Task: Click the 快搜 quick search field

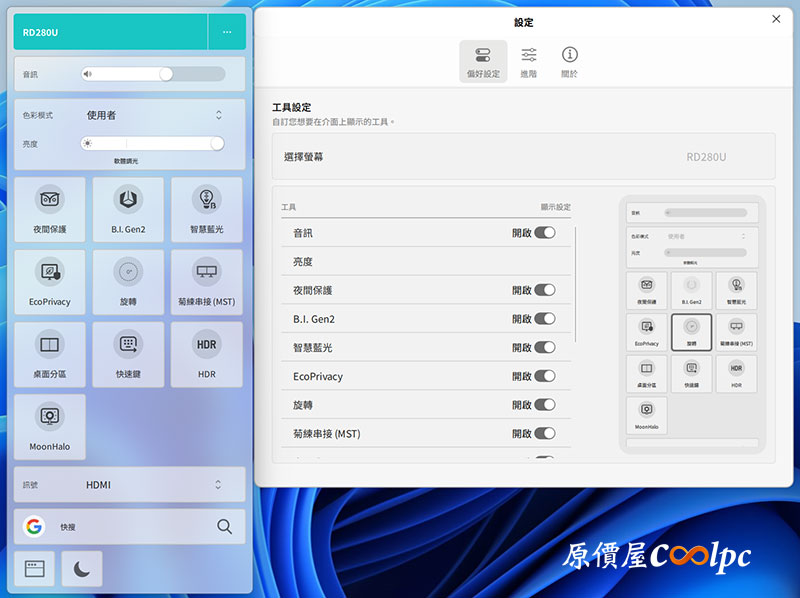Action: (130, 526)
